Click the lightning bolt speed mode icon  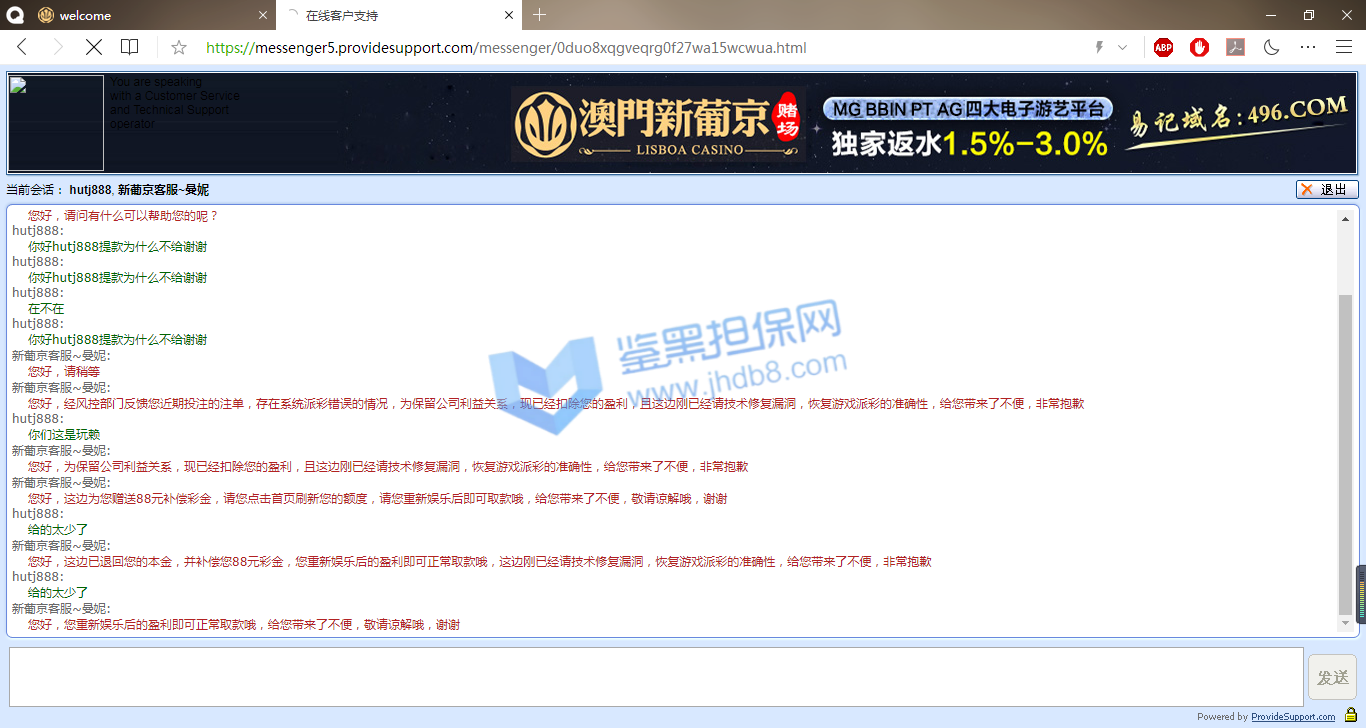[x=1100, y=47]
